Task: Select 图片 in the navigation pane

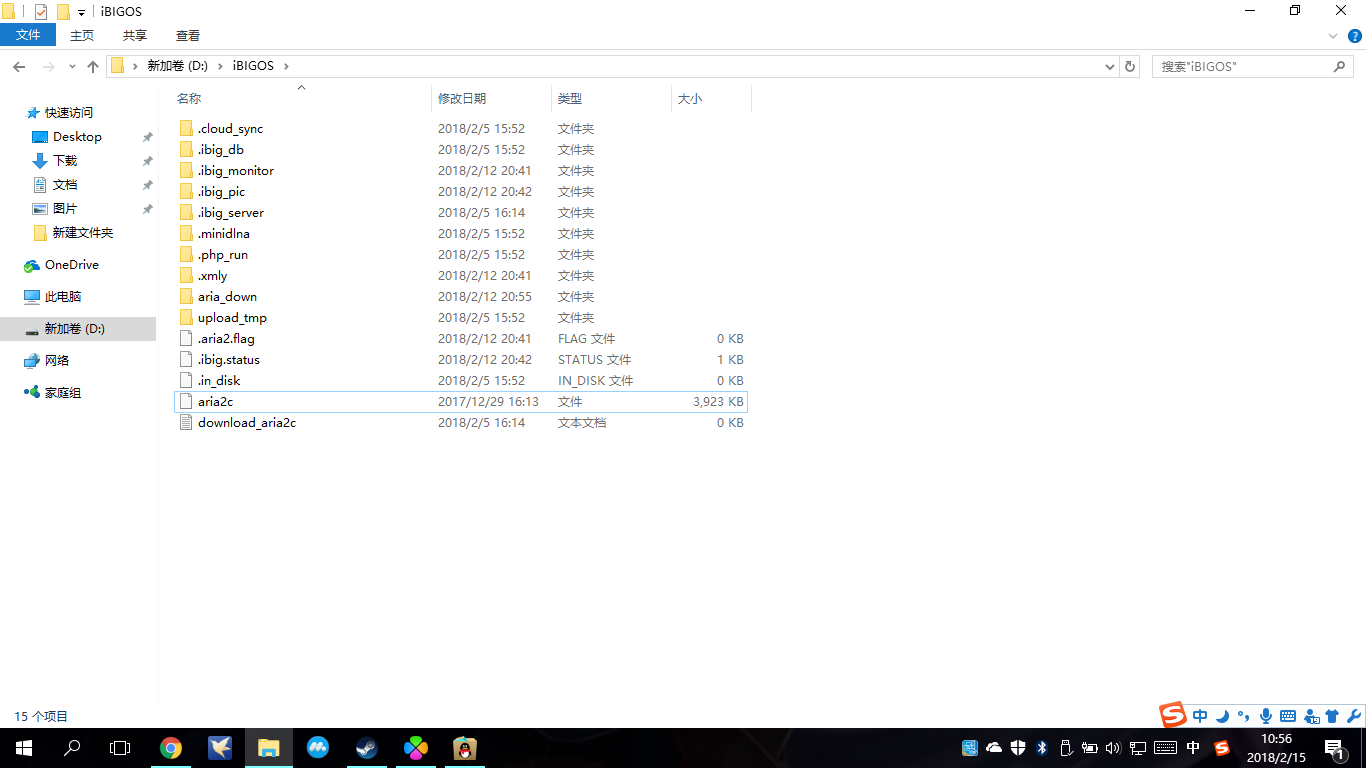Action: [65, 209]
